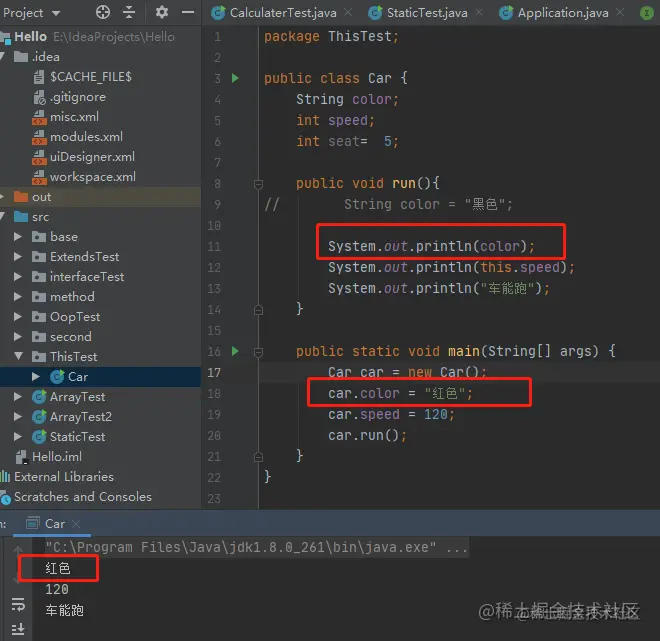Select workspace.xml file
660x641 pixels.
tap(93, 177)
